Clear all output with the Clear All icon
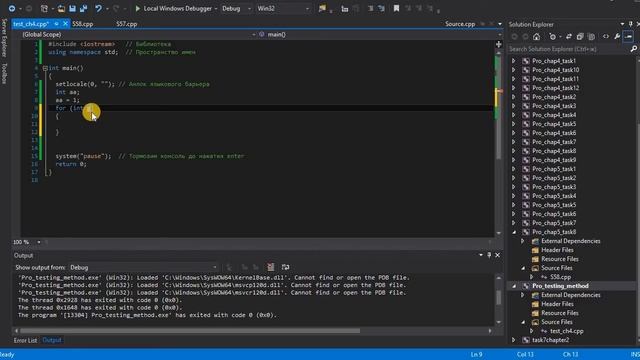 [271, 267]
